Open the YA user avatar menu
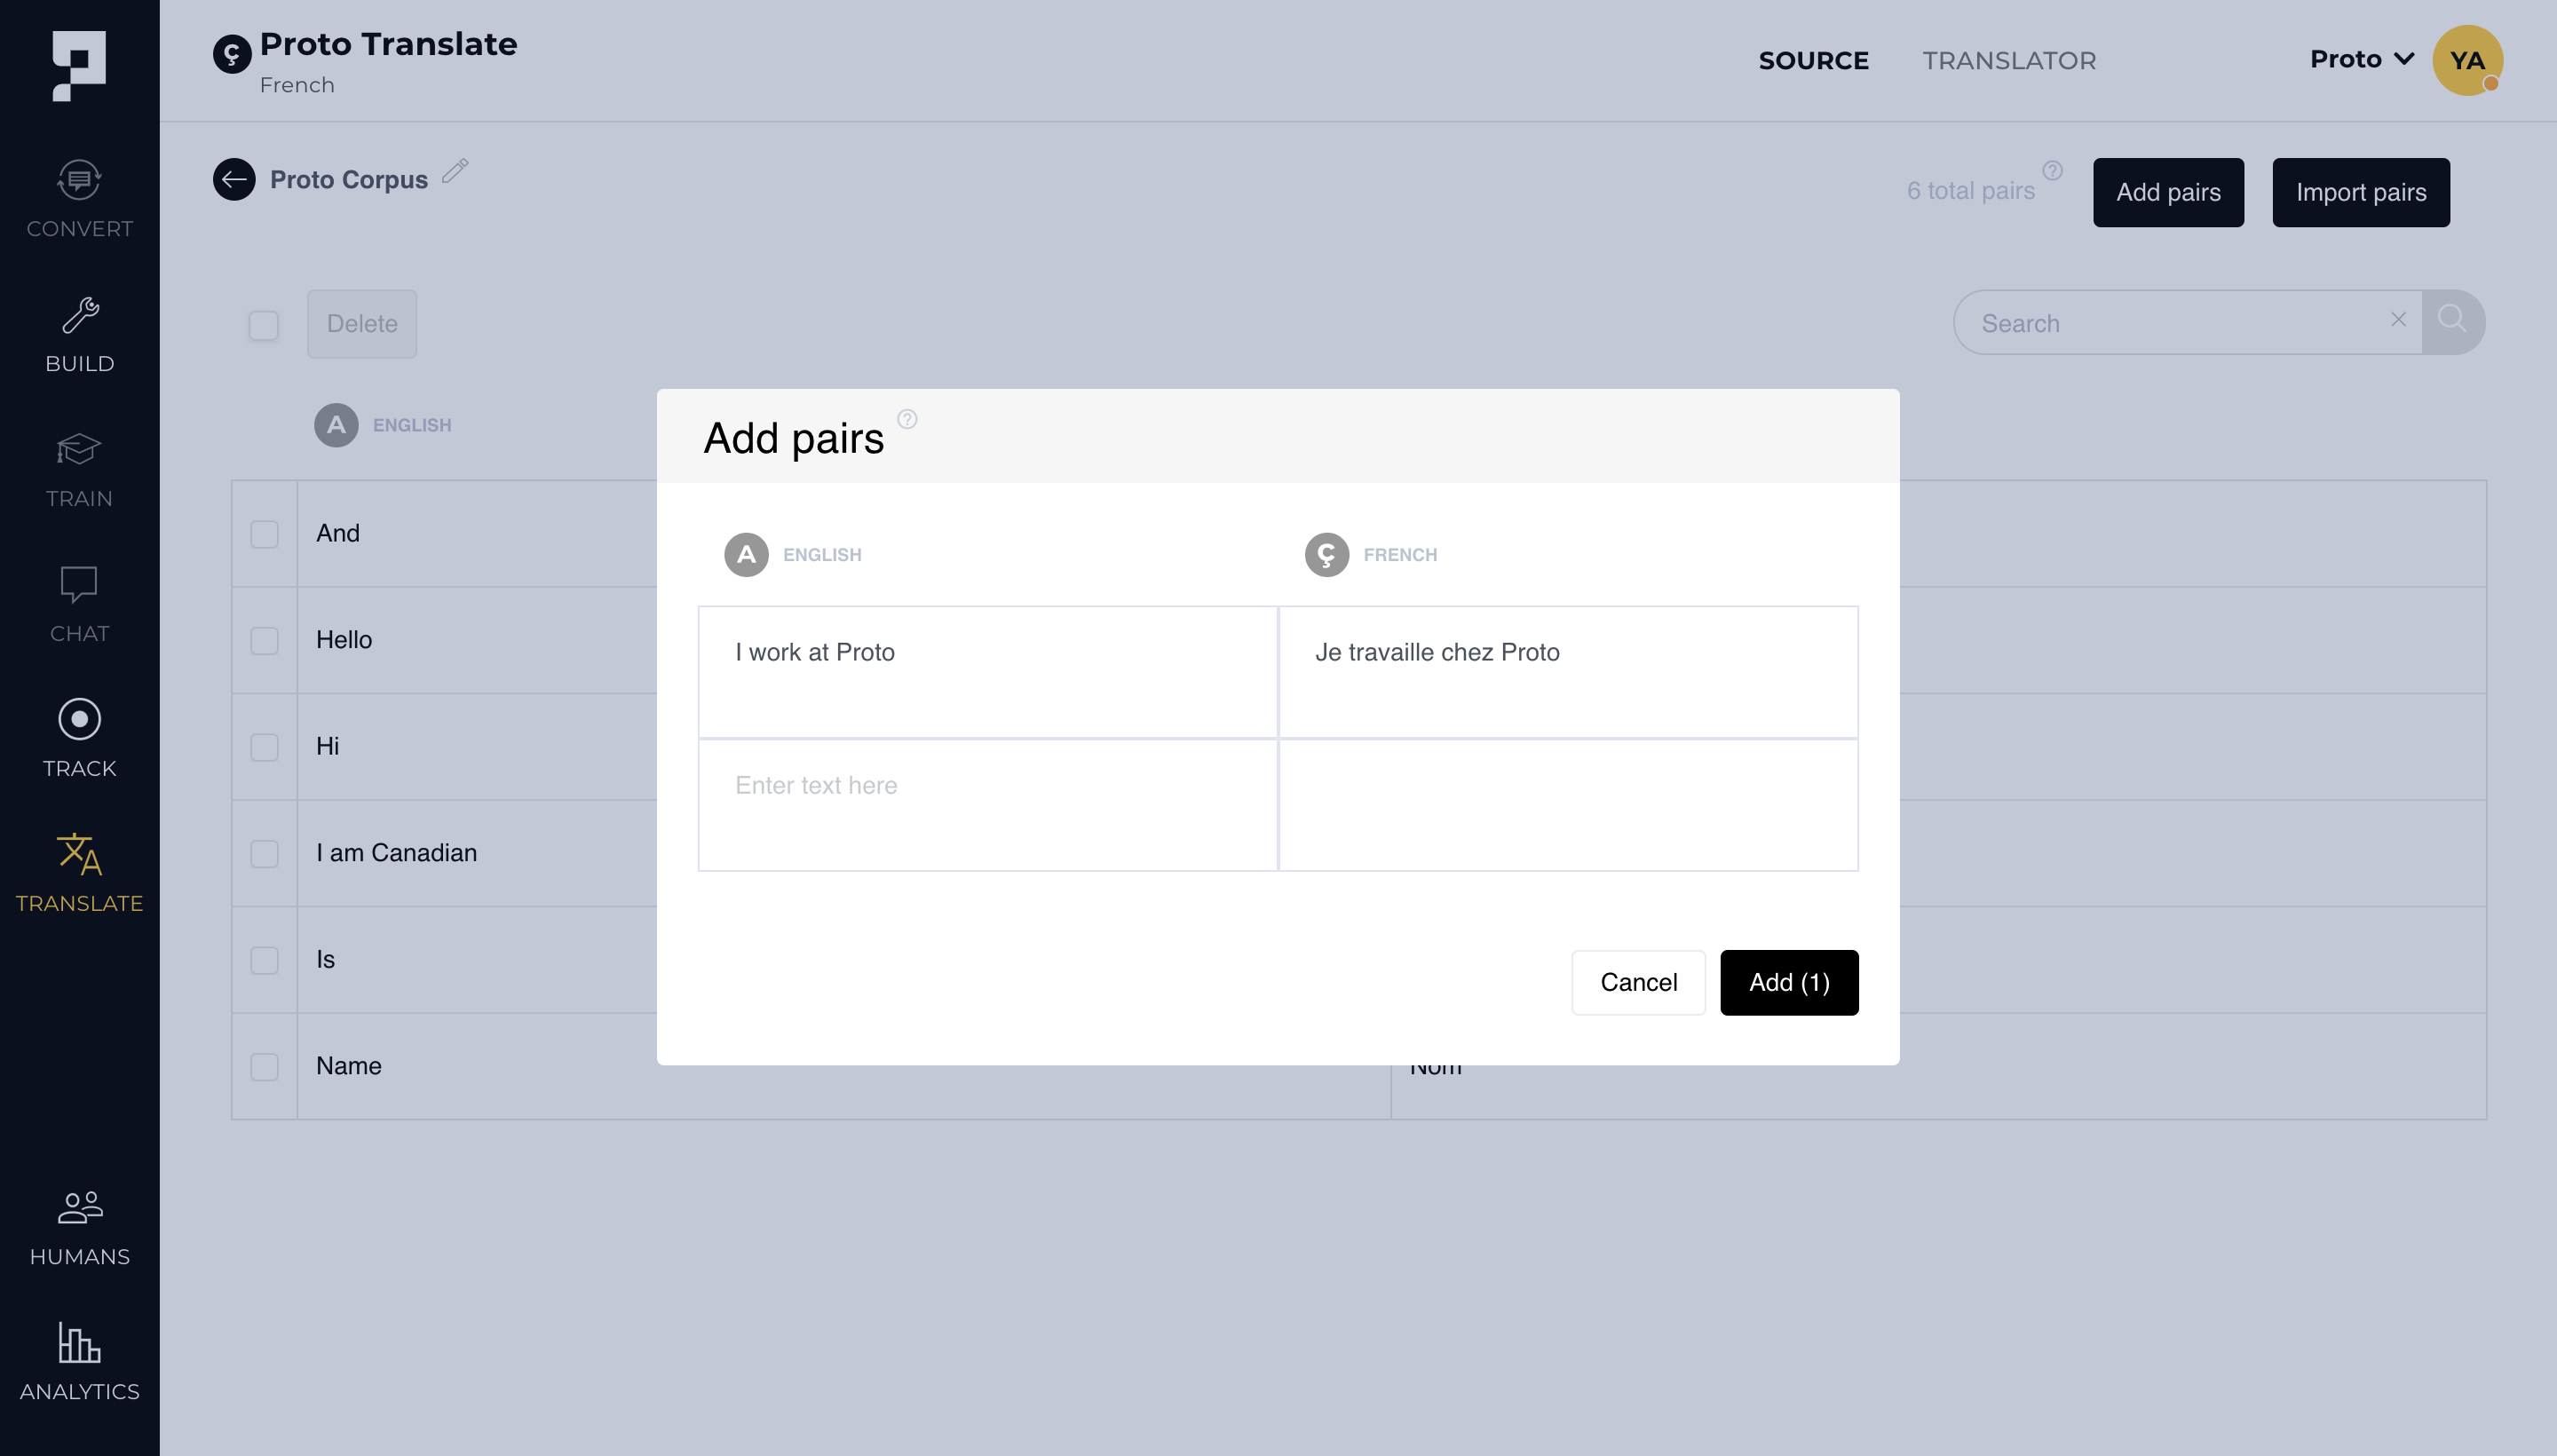The width and height of the screenshot is (2557, 1456). click(2467, 60)
